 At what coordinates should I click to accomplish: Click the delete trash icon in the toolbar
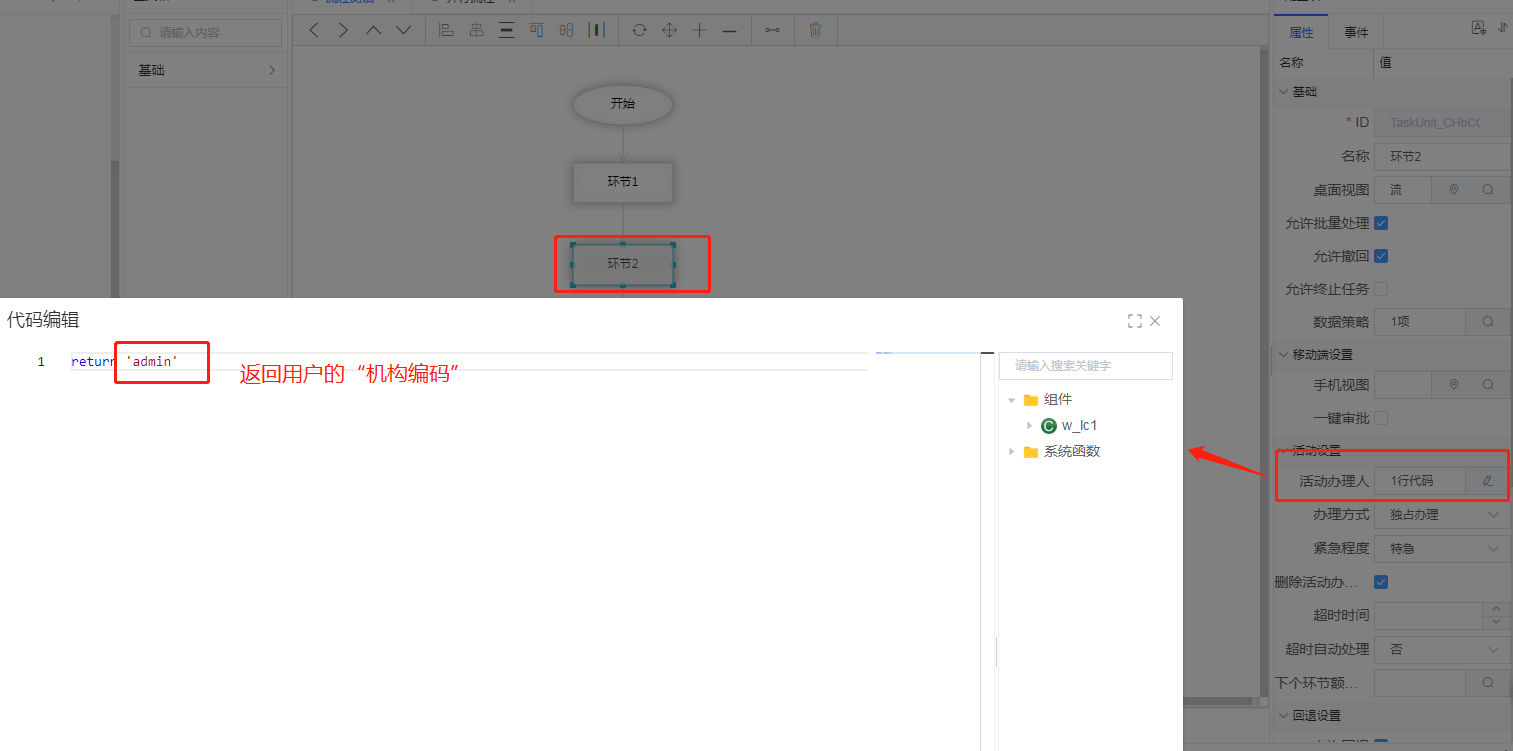pos(815,30)
